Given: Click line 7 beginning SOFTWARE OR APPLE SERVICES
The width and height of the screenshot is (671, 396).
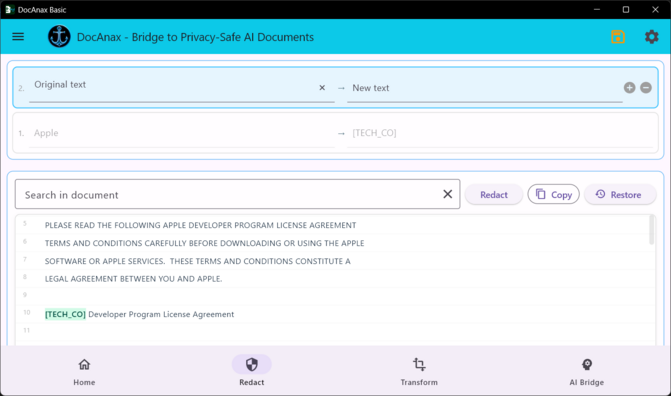Looking at the screenshot, I should click(198, 261).
